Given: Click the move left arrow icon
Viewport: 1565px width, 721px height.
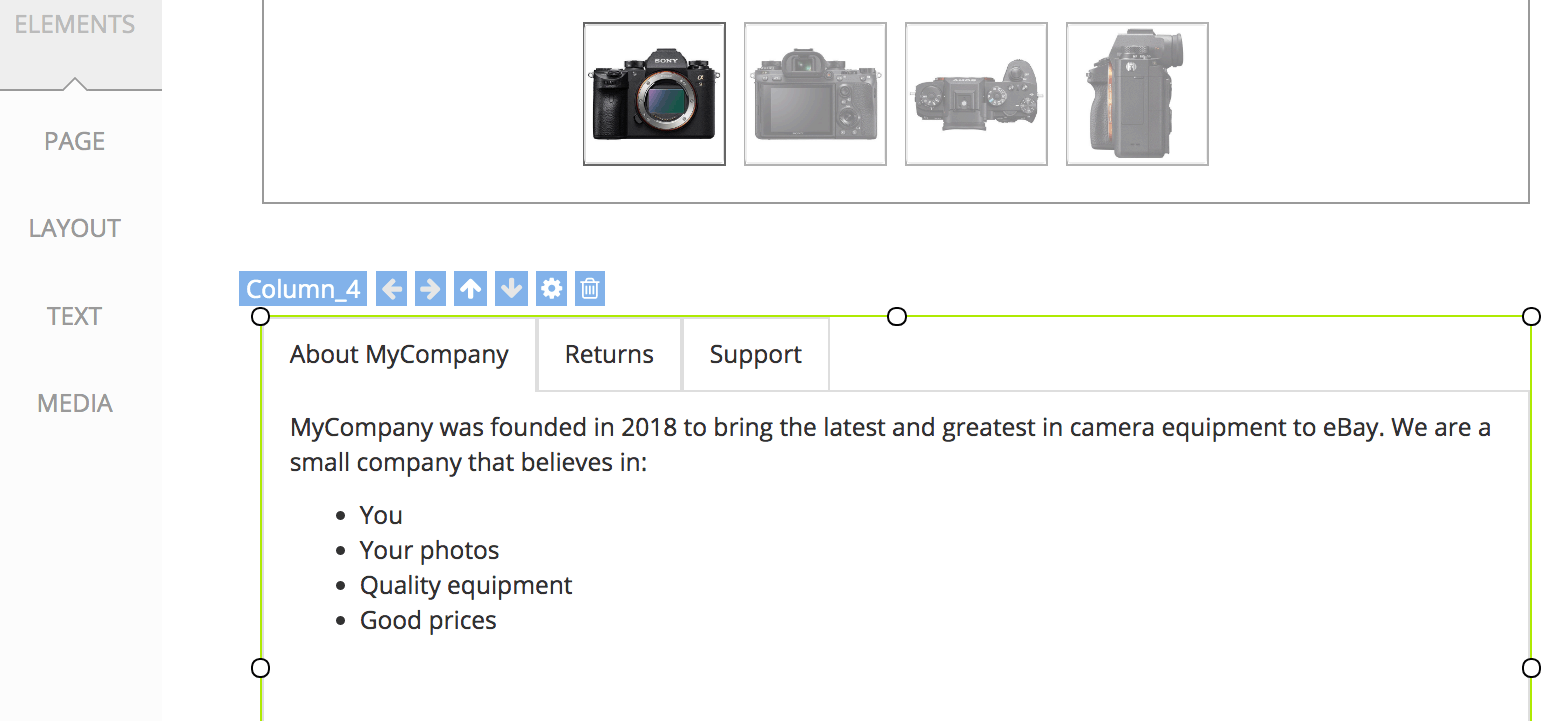Looking at the screenshot, I should click(392, 290).
